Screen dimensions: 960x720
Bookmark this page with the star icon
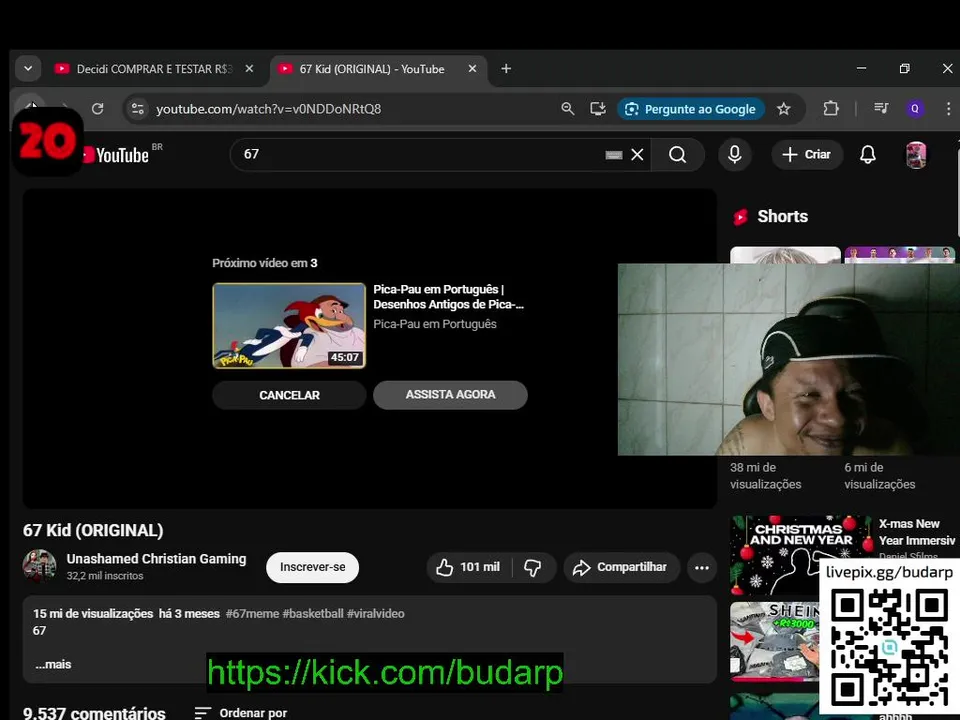(784, 109)
